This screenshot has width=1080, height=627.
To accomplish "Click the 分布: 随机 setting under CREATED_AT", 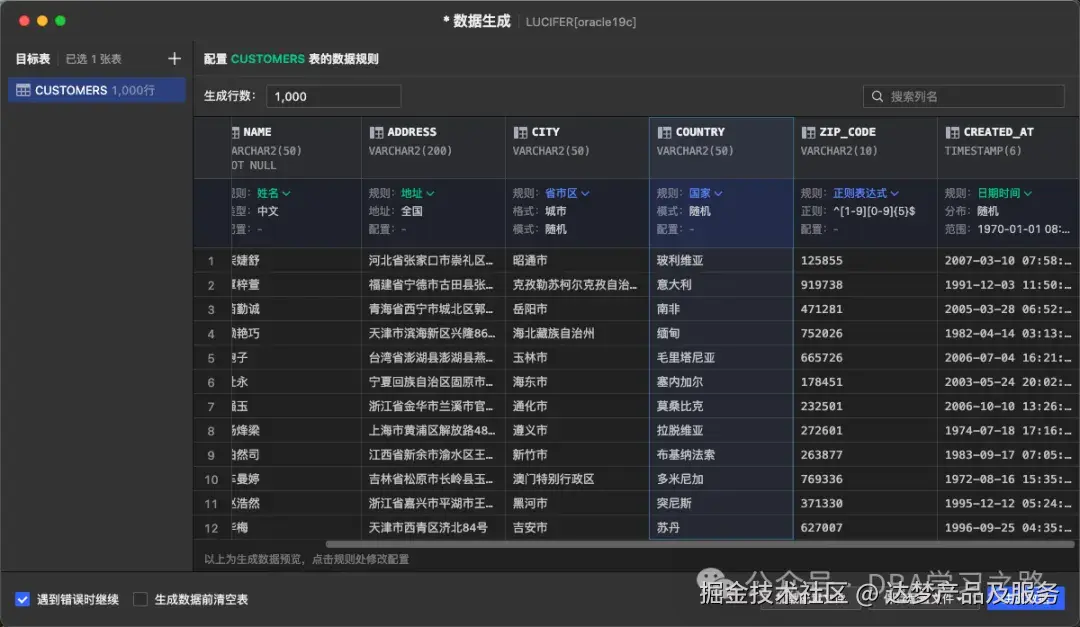I will click(x=971, y=212).
